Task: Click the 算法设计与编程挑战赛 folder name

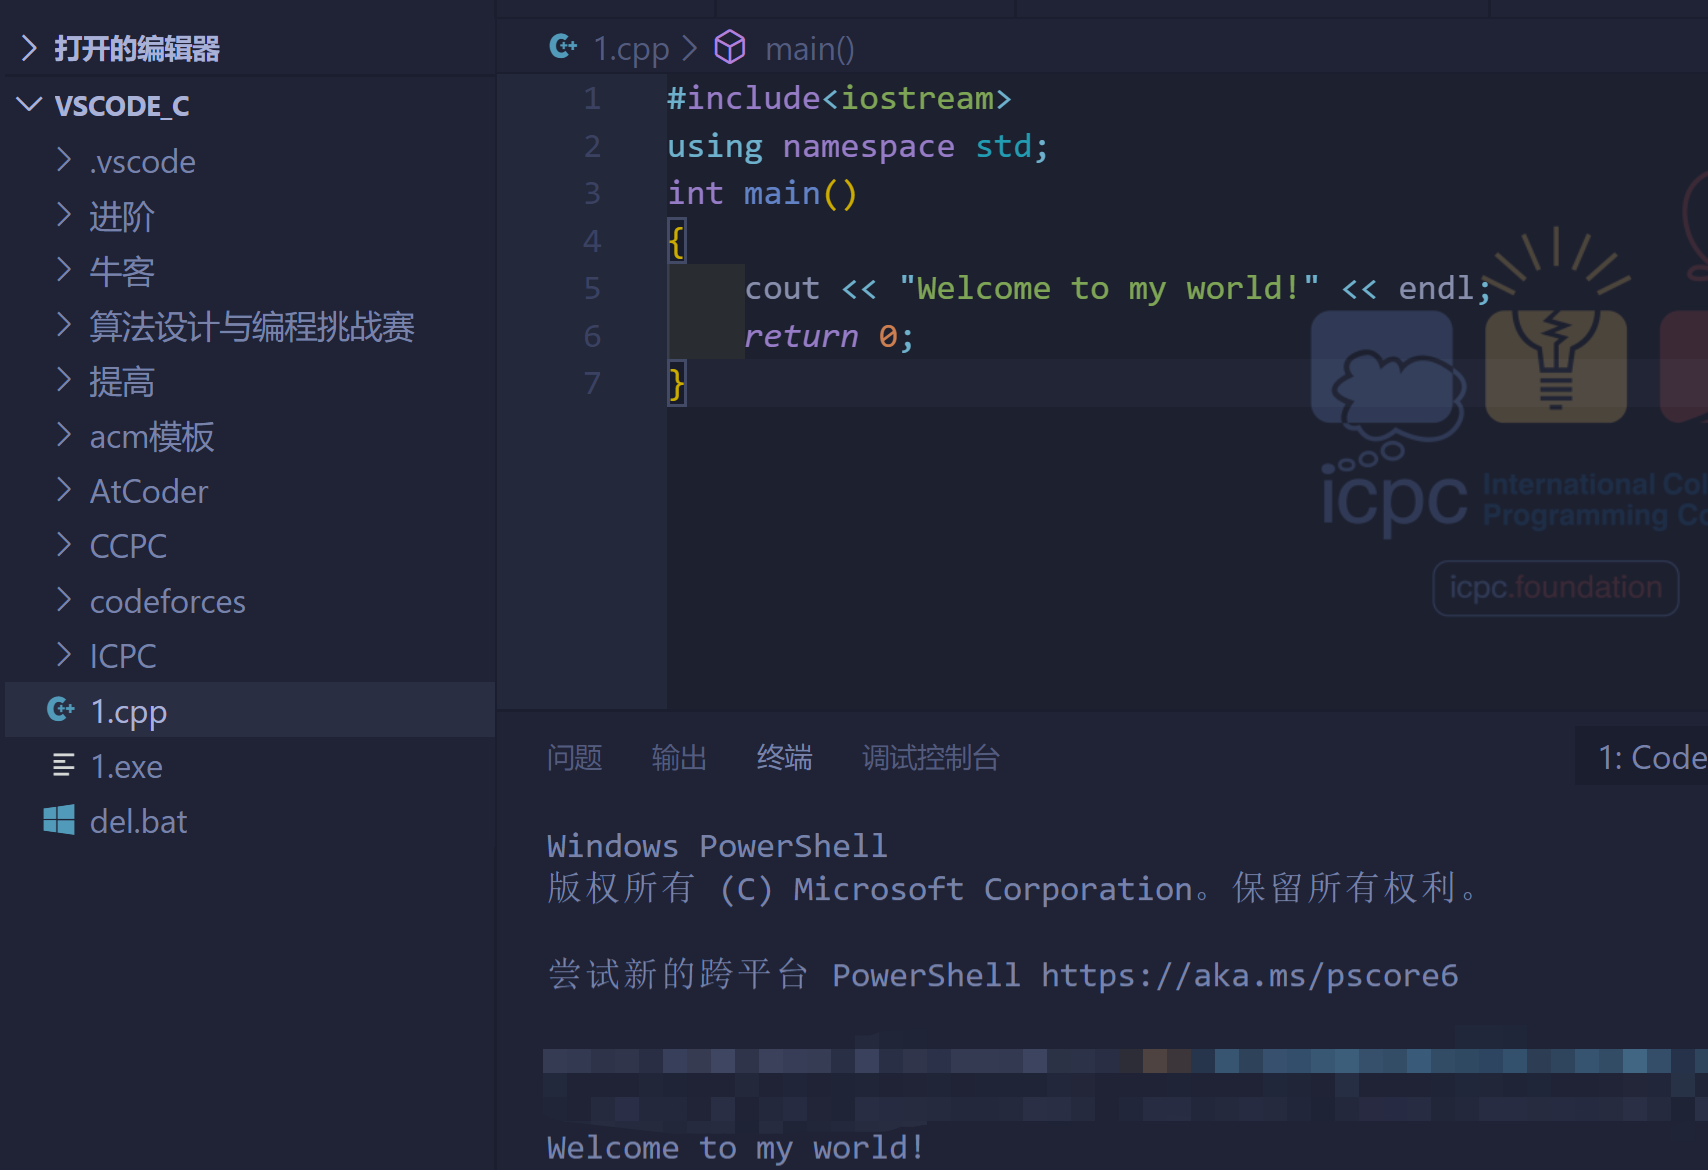Action: [252, 327]
